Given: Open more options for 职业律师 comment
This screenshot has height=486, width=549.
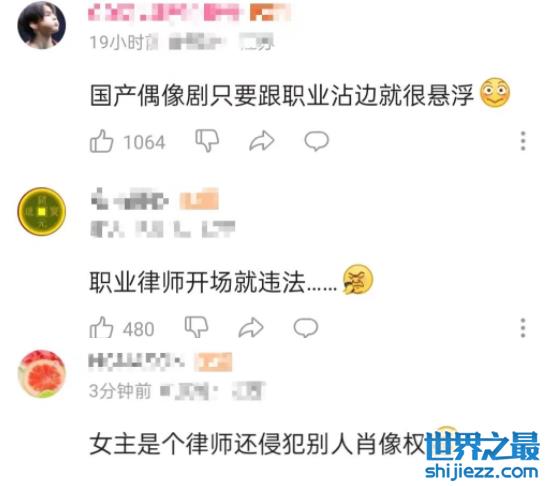Looking at the screenshot, I should (523, 328).
